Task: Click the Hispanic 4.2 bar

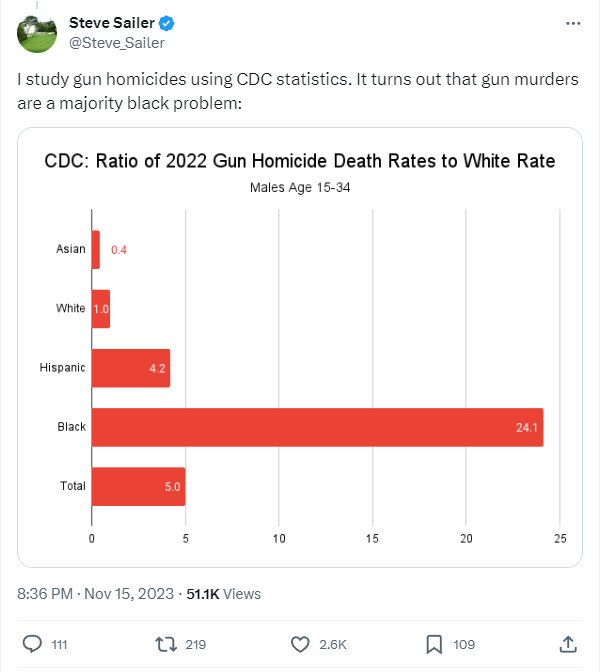Action: pyautogui.click(x=131, y=368)
